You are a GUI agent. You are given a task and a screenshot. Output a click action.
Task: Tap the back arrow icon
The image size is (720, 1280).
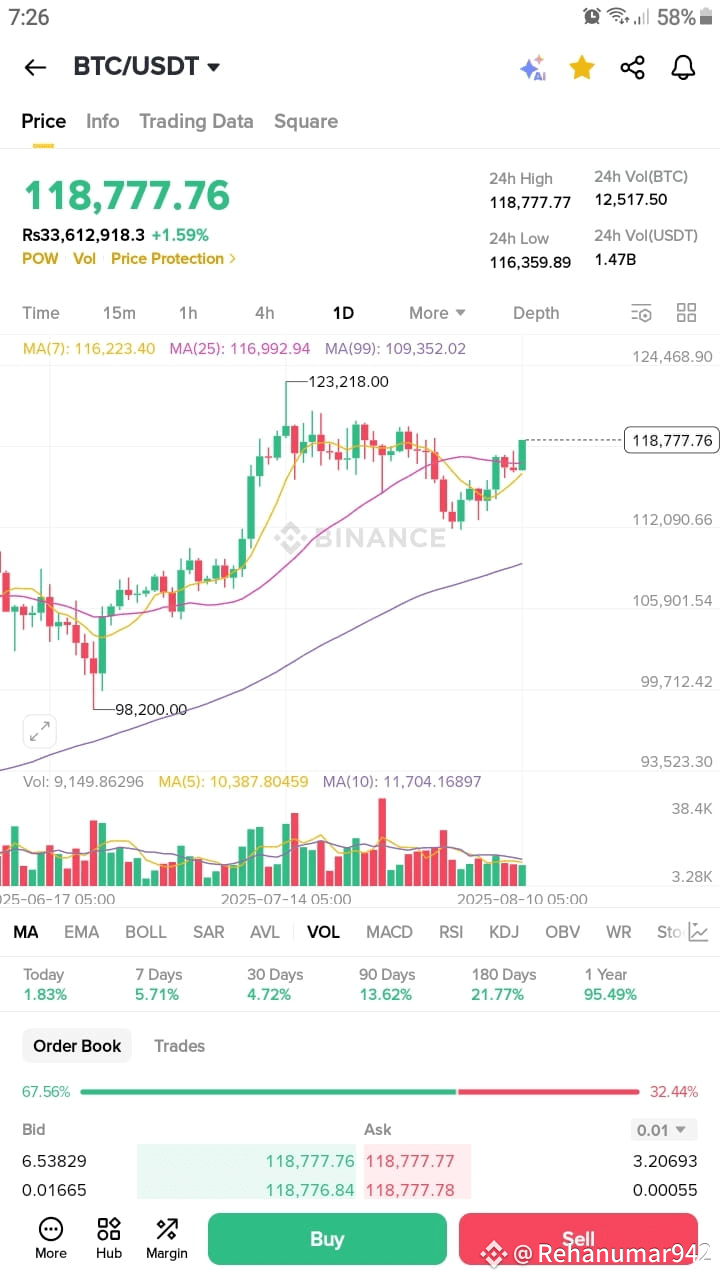pyautogui.click(x=35, y=67)
